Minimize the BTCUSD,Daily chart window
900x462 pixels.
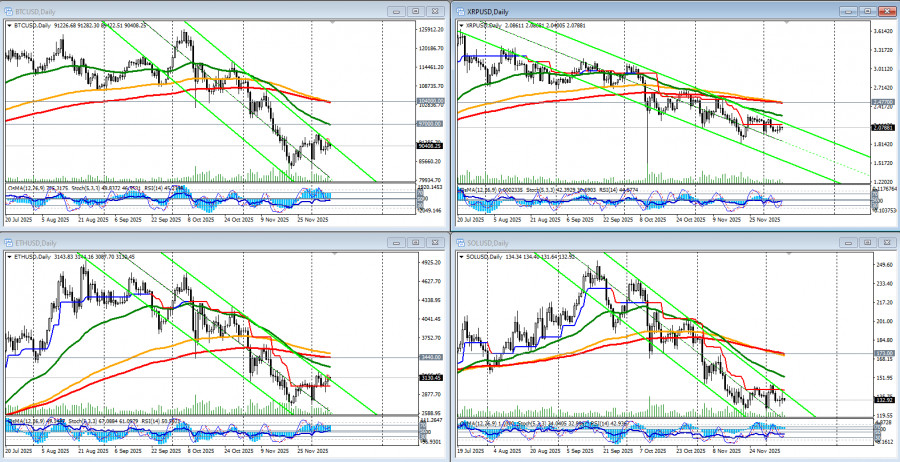tap(397, 11)
